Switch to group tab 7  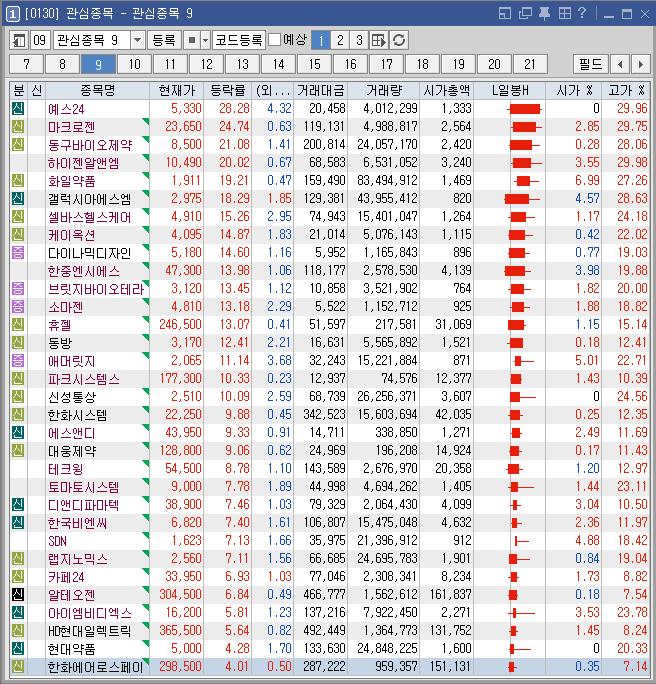[27, 65]
